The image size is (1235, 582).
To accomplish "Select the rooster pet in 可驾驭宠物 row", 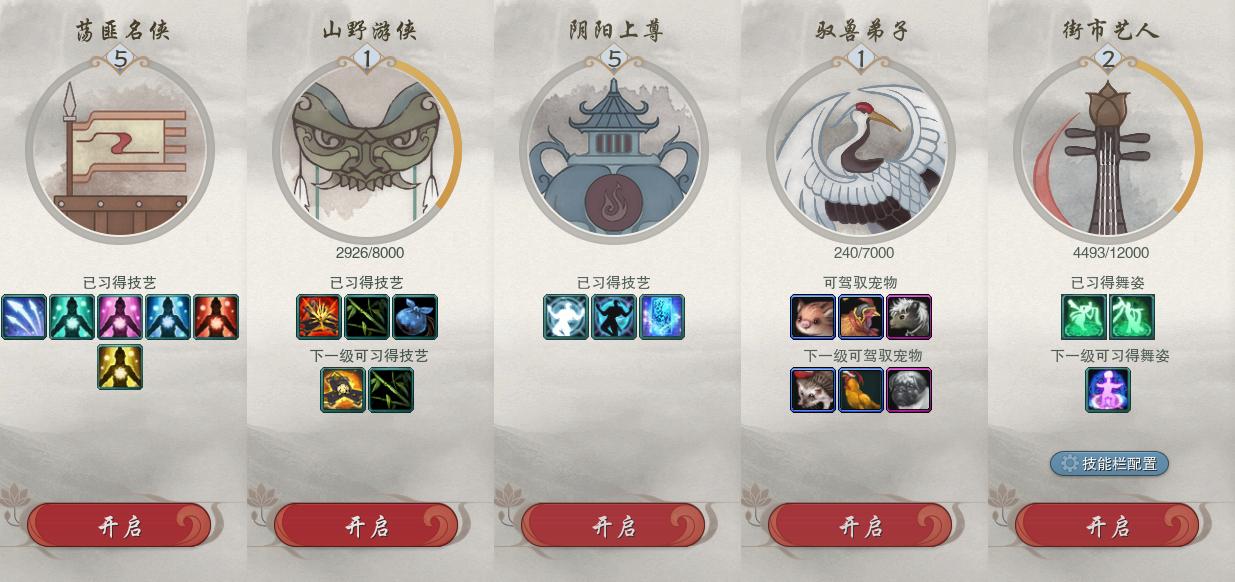I will tap(861, 317).
